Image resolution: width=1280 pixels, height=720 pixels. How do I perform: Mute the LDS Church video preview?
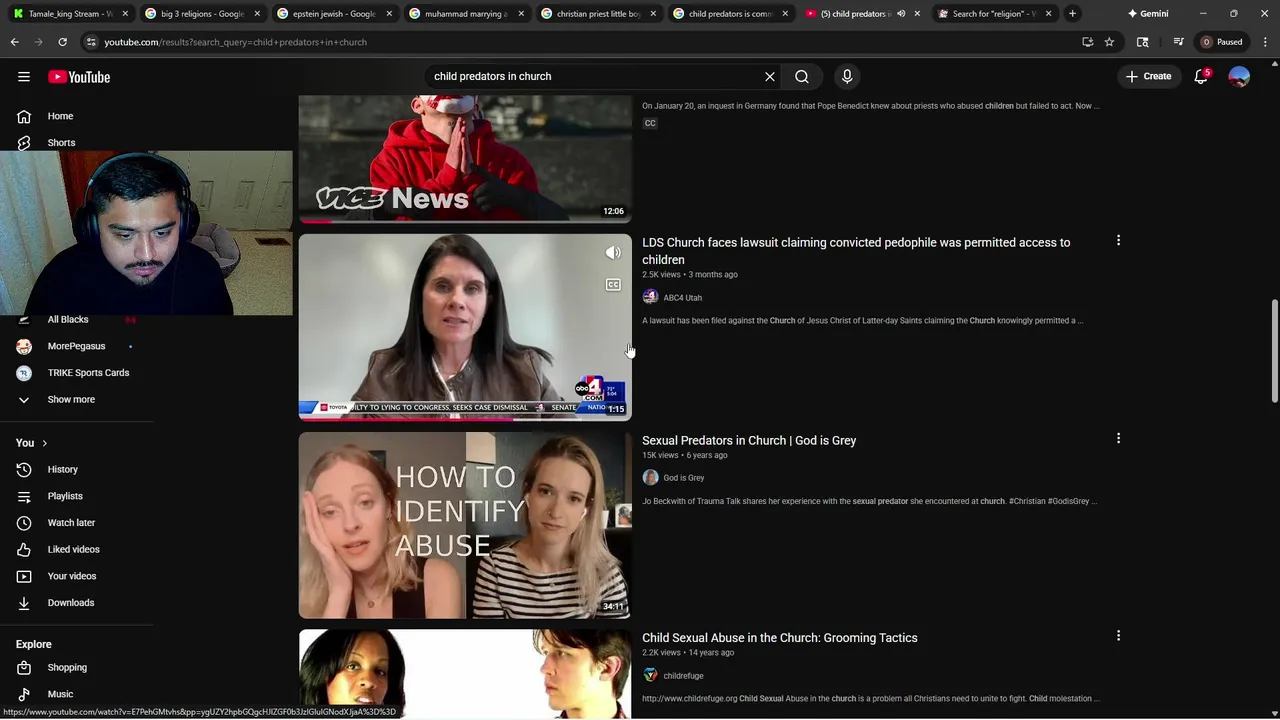(x=613, y=253)
